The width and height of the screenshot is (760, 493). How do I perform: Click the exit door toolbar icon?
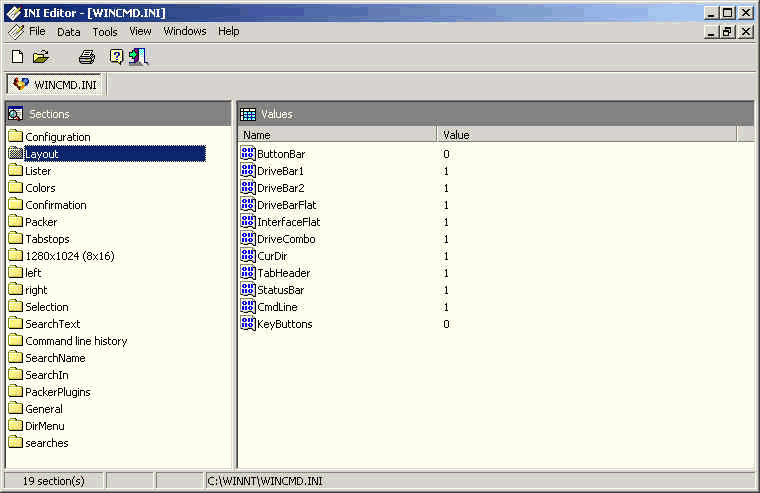coord(138,57)
